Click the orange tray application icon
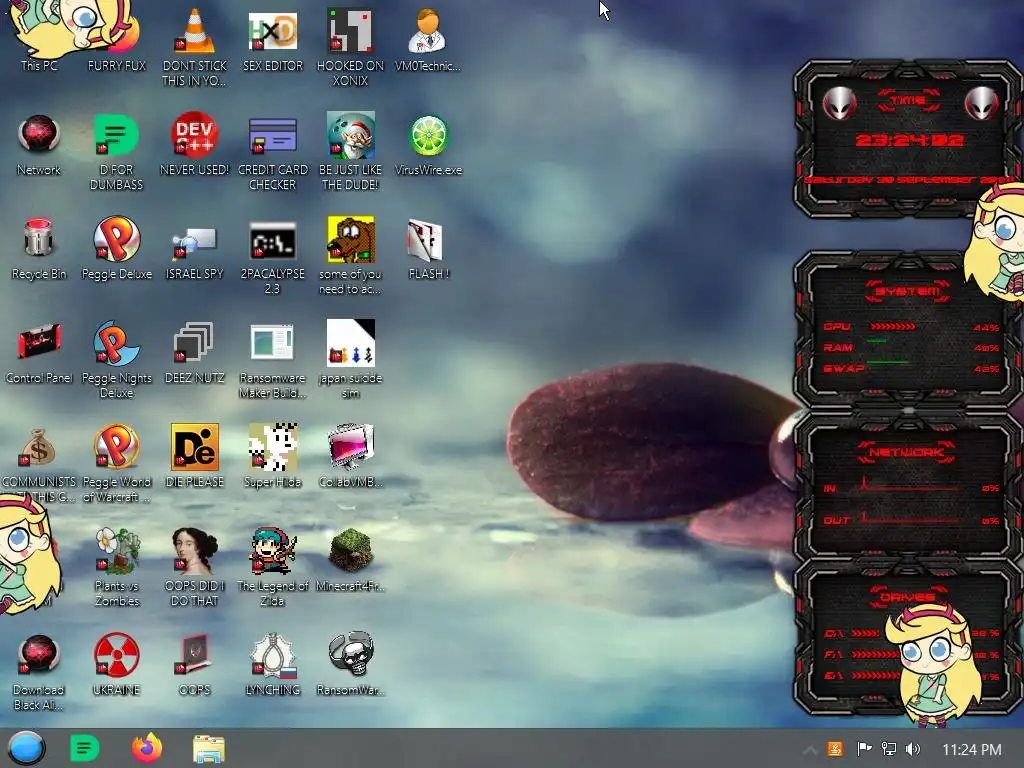Viewport: 1024px width, 768px height. tap(835, 749)
